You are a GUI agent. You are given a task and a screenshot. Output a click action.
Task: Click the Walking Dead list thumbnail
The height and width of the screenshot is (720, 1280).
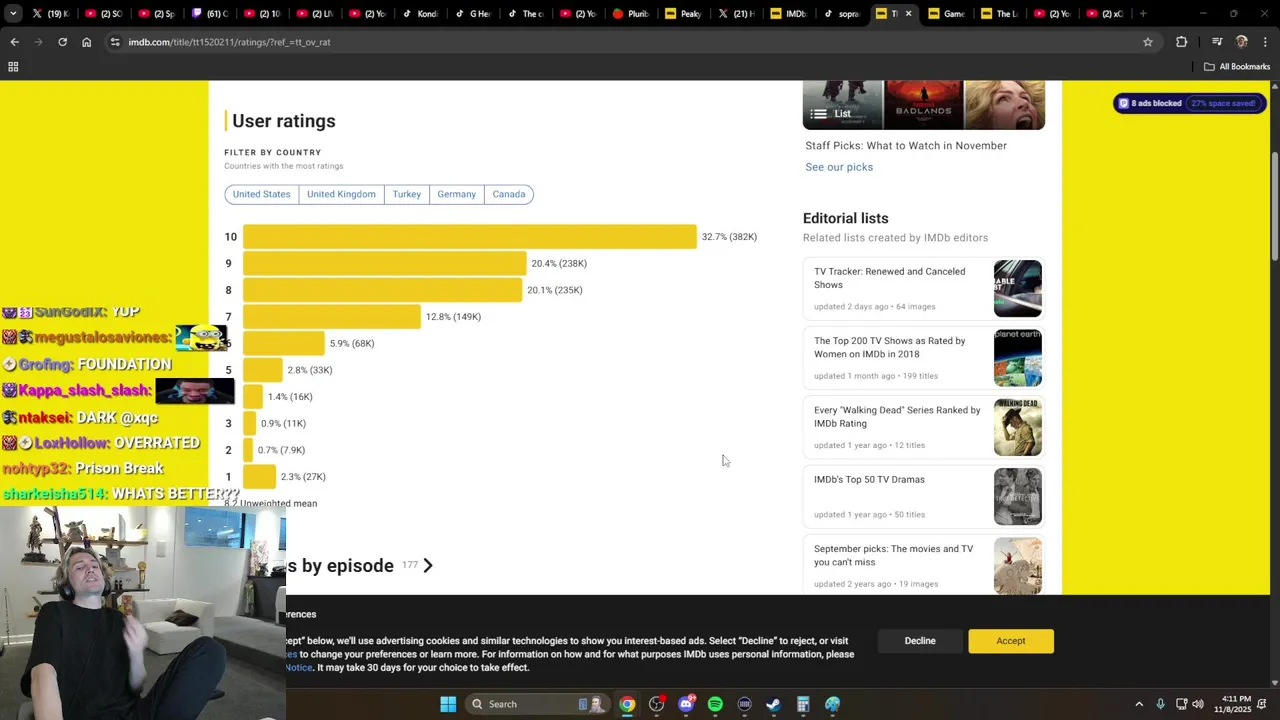click(x=1018, y=427)
